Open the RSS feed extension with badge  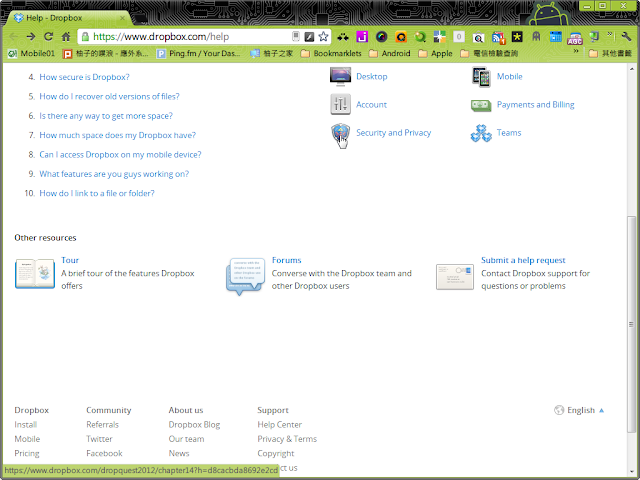(498, 38)
